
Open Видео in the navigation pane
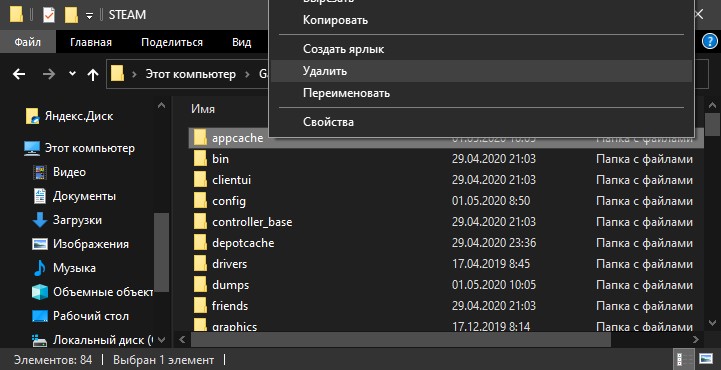point(69,172)
